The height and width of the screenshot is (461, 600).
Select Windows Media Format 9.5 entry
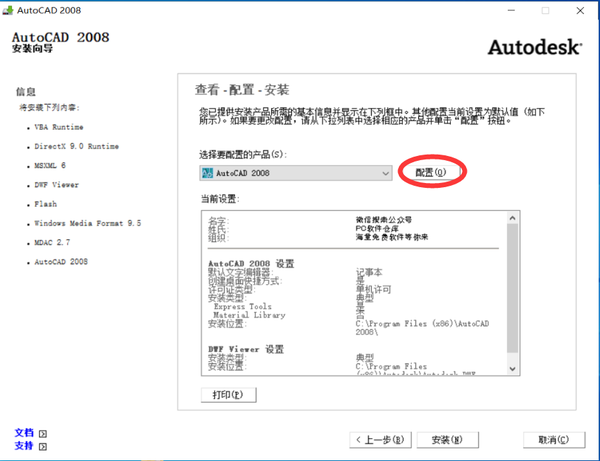tap(88, 223)
